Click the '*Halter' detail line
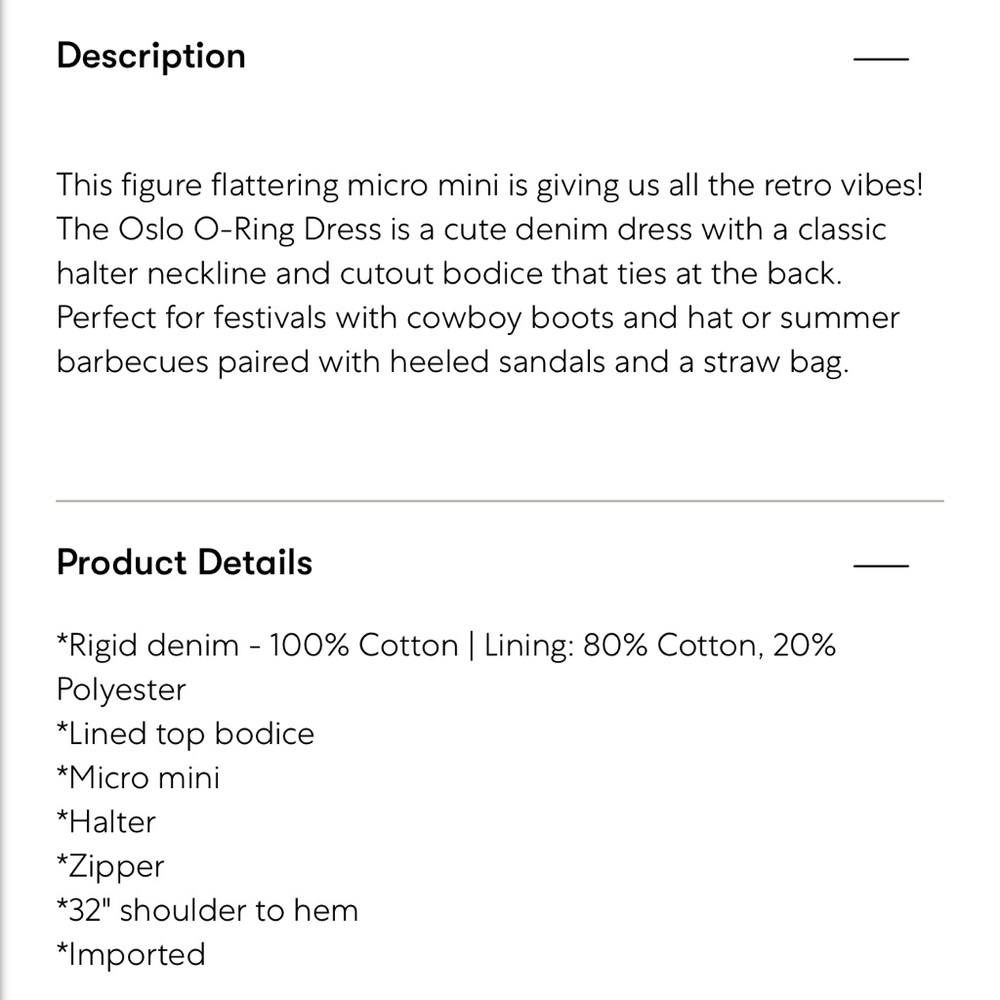The width and height of the screenshot is (1000, 1000). pyautogui.click(x=106, y=822)
